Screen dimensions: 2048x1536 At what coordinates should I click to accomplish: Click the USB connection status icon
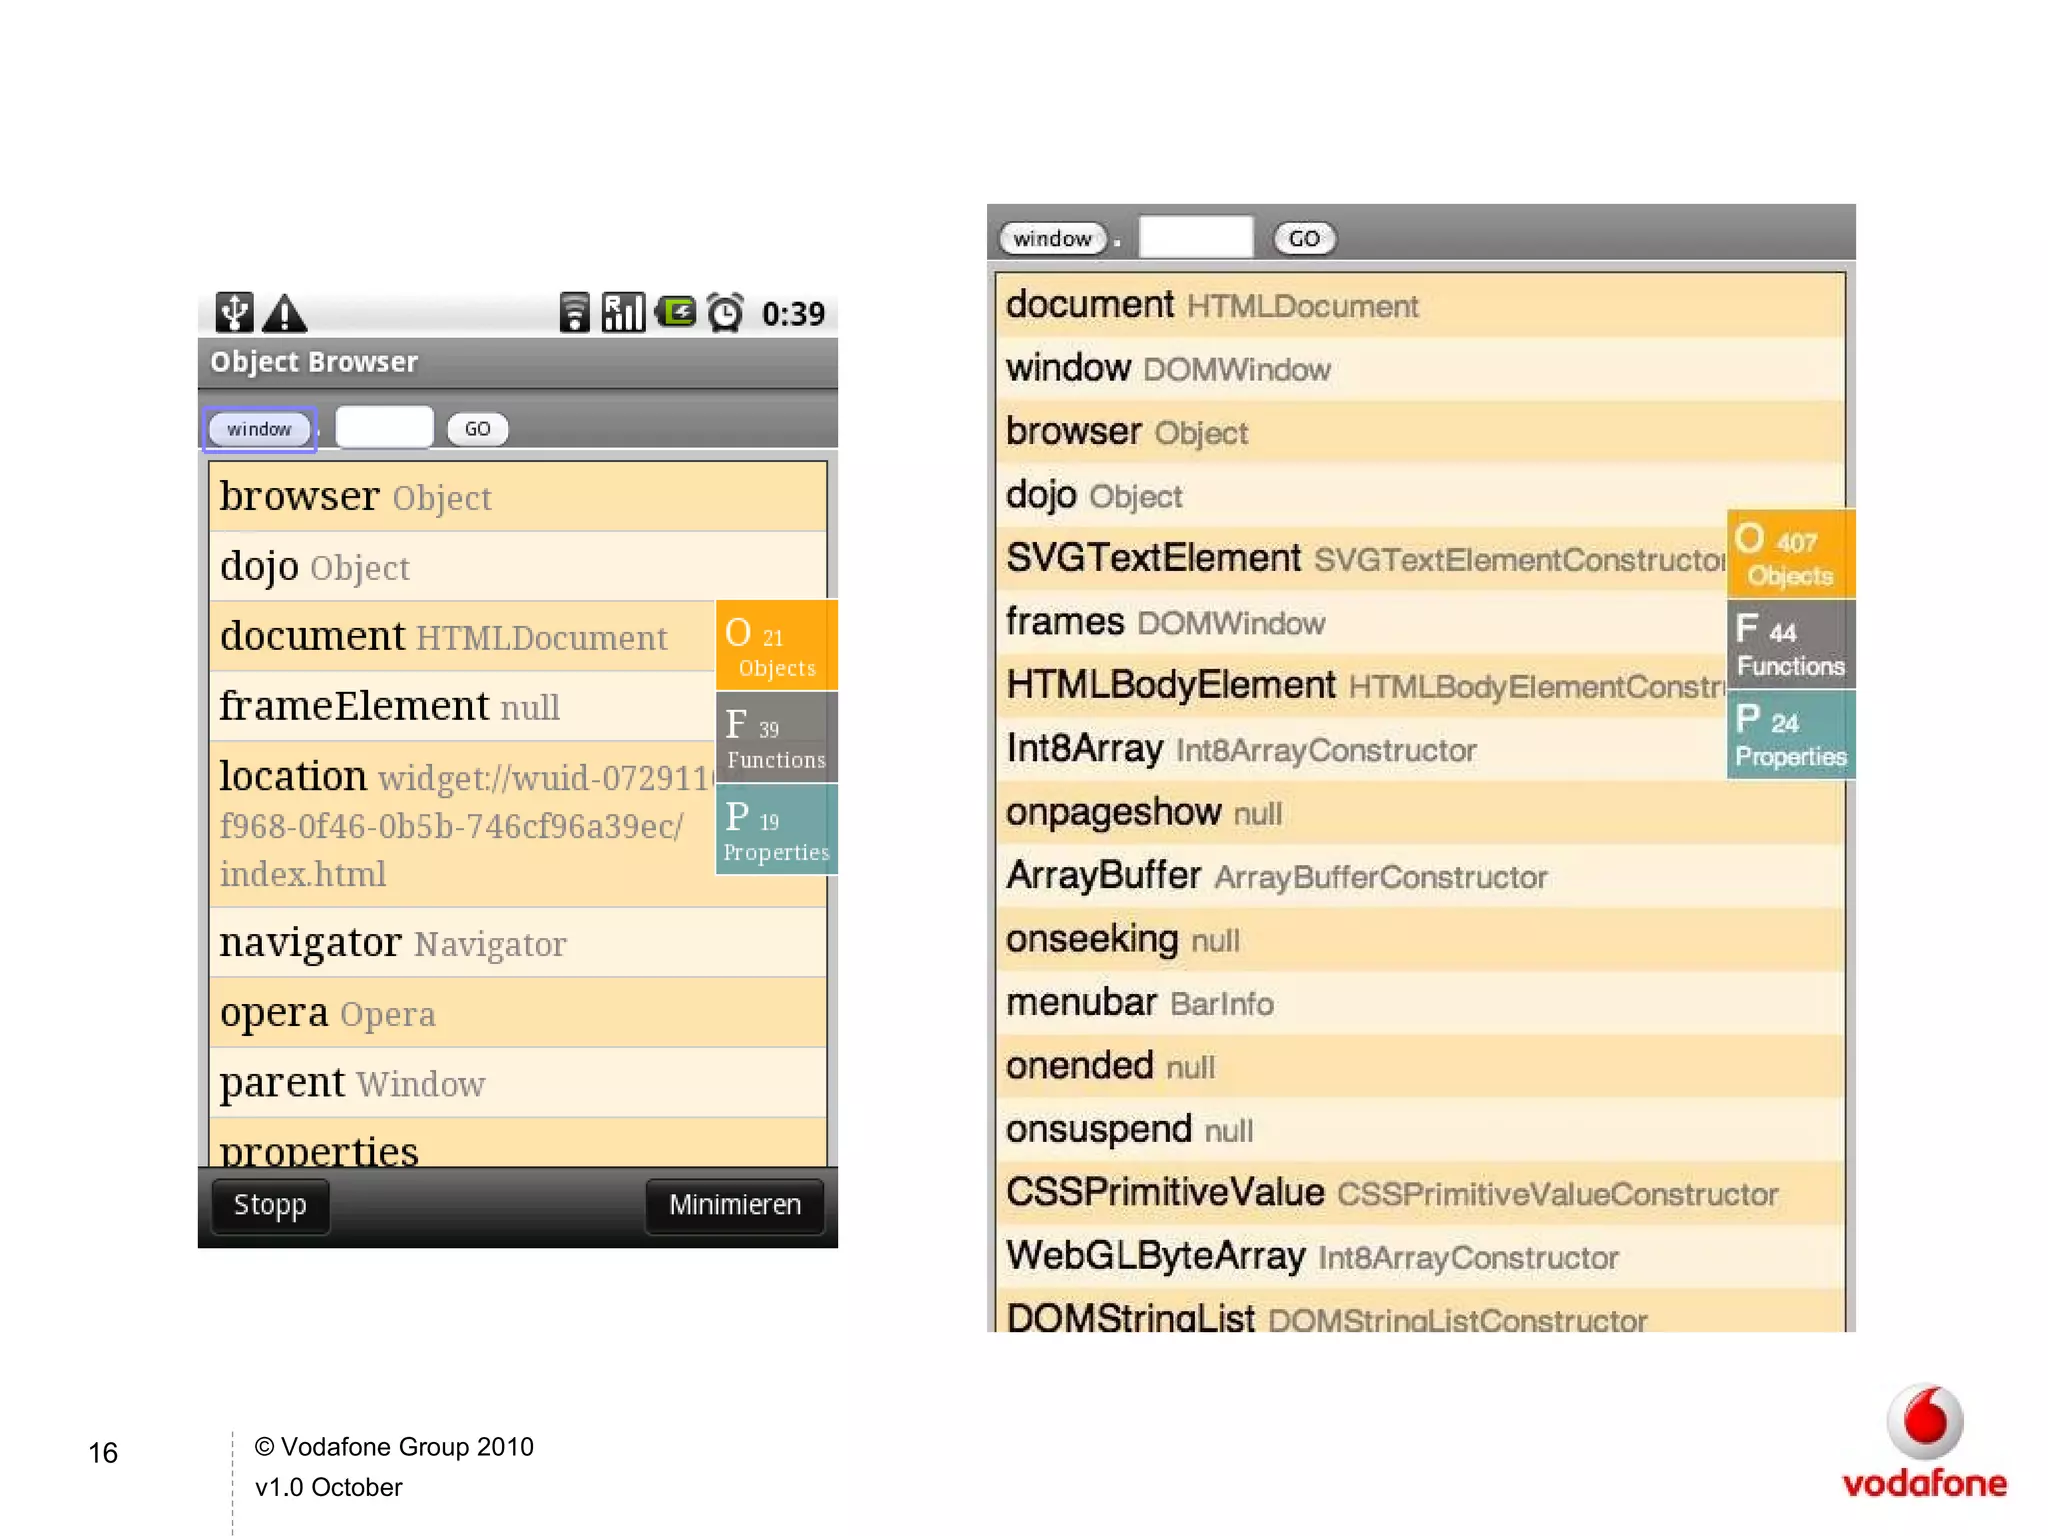(235, 313)
